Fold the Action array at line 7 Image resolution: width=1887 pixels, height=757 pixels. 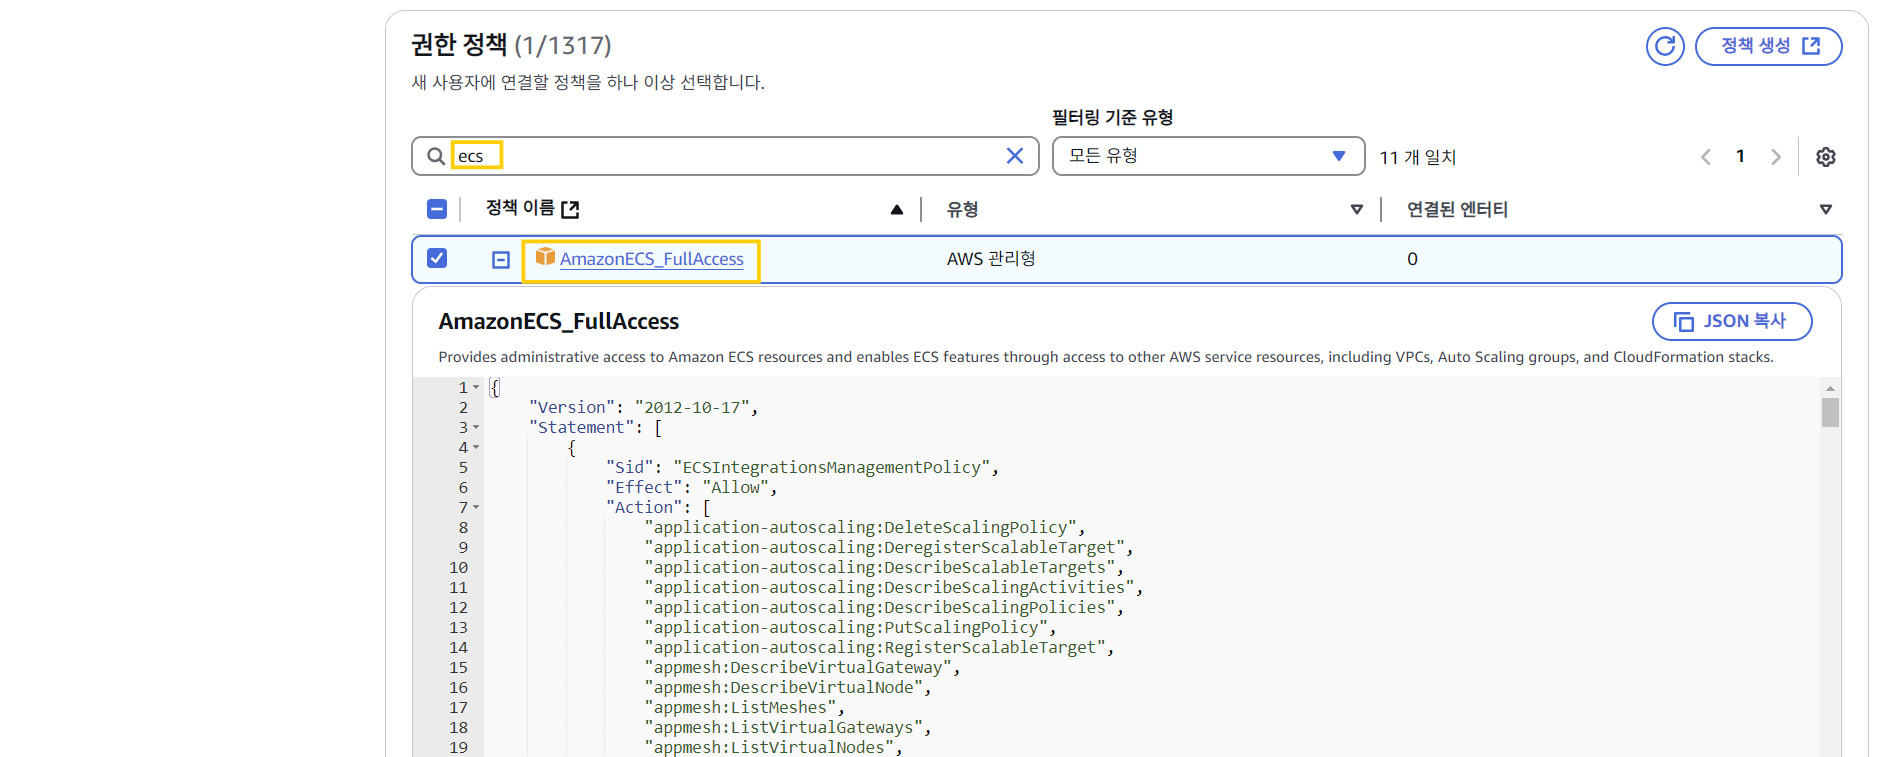(476, 507)
